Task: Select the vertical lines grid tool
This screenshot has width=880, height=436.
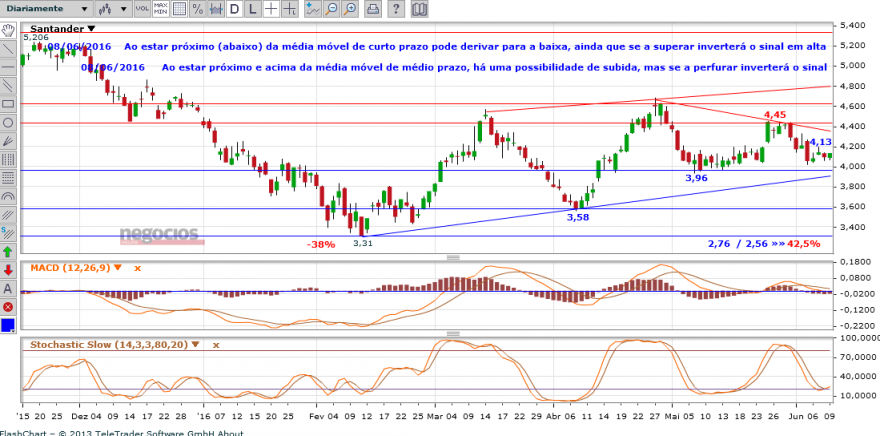Action: click(8, 159)
